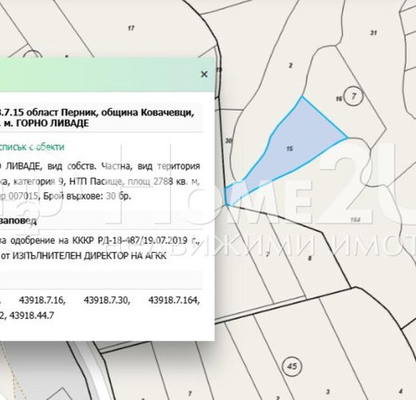This screenshot has width=416, height=400.
Task: Click the green popup header bar
Action: tap(107, 74)
